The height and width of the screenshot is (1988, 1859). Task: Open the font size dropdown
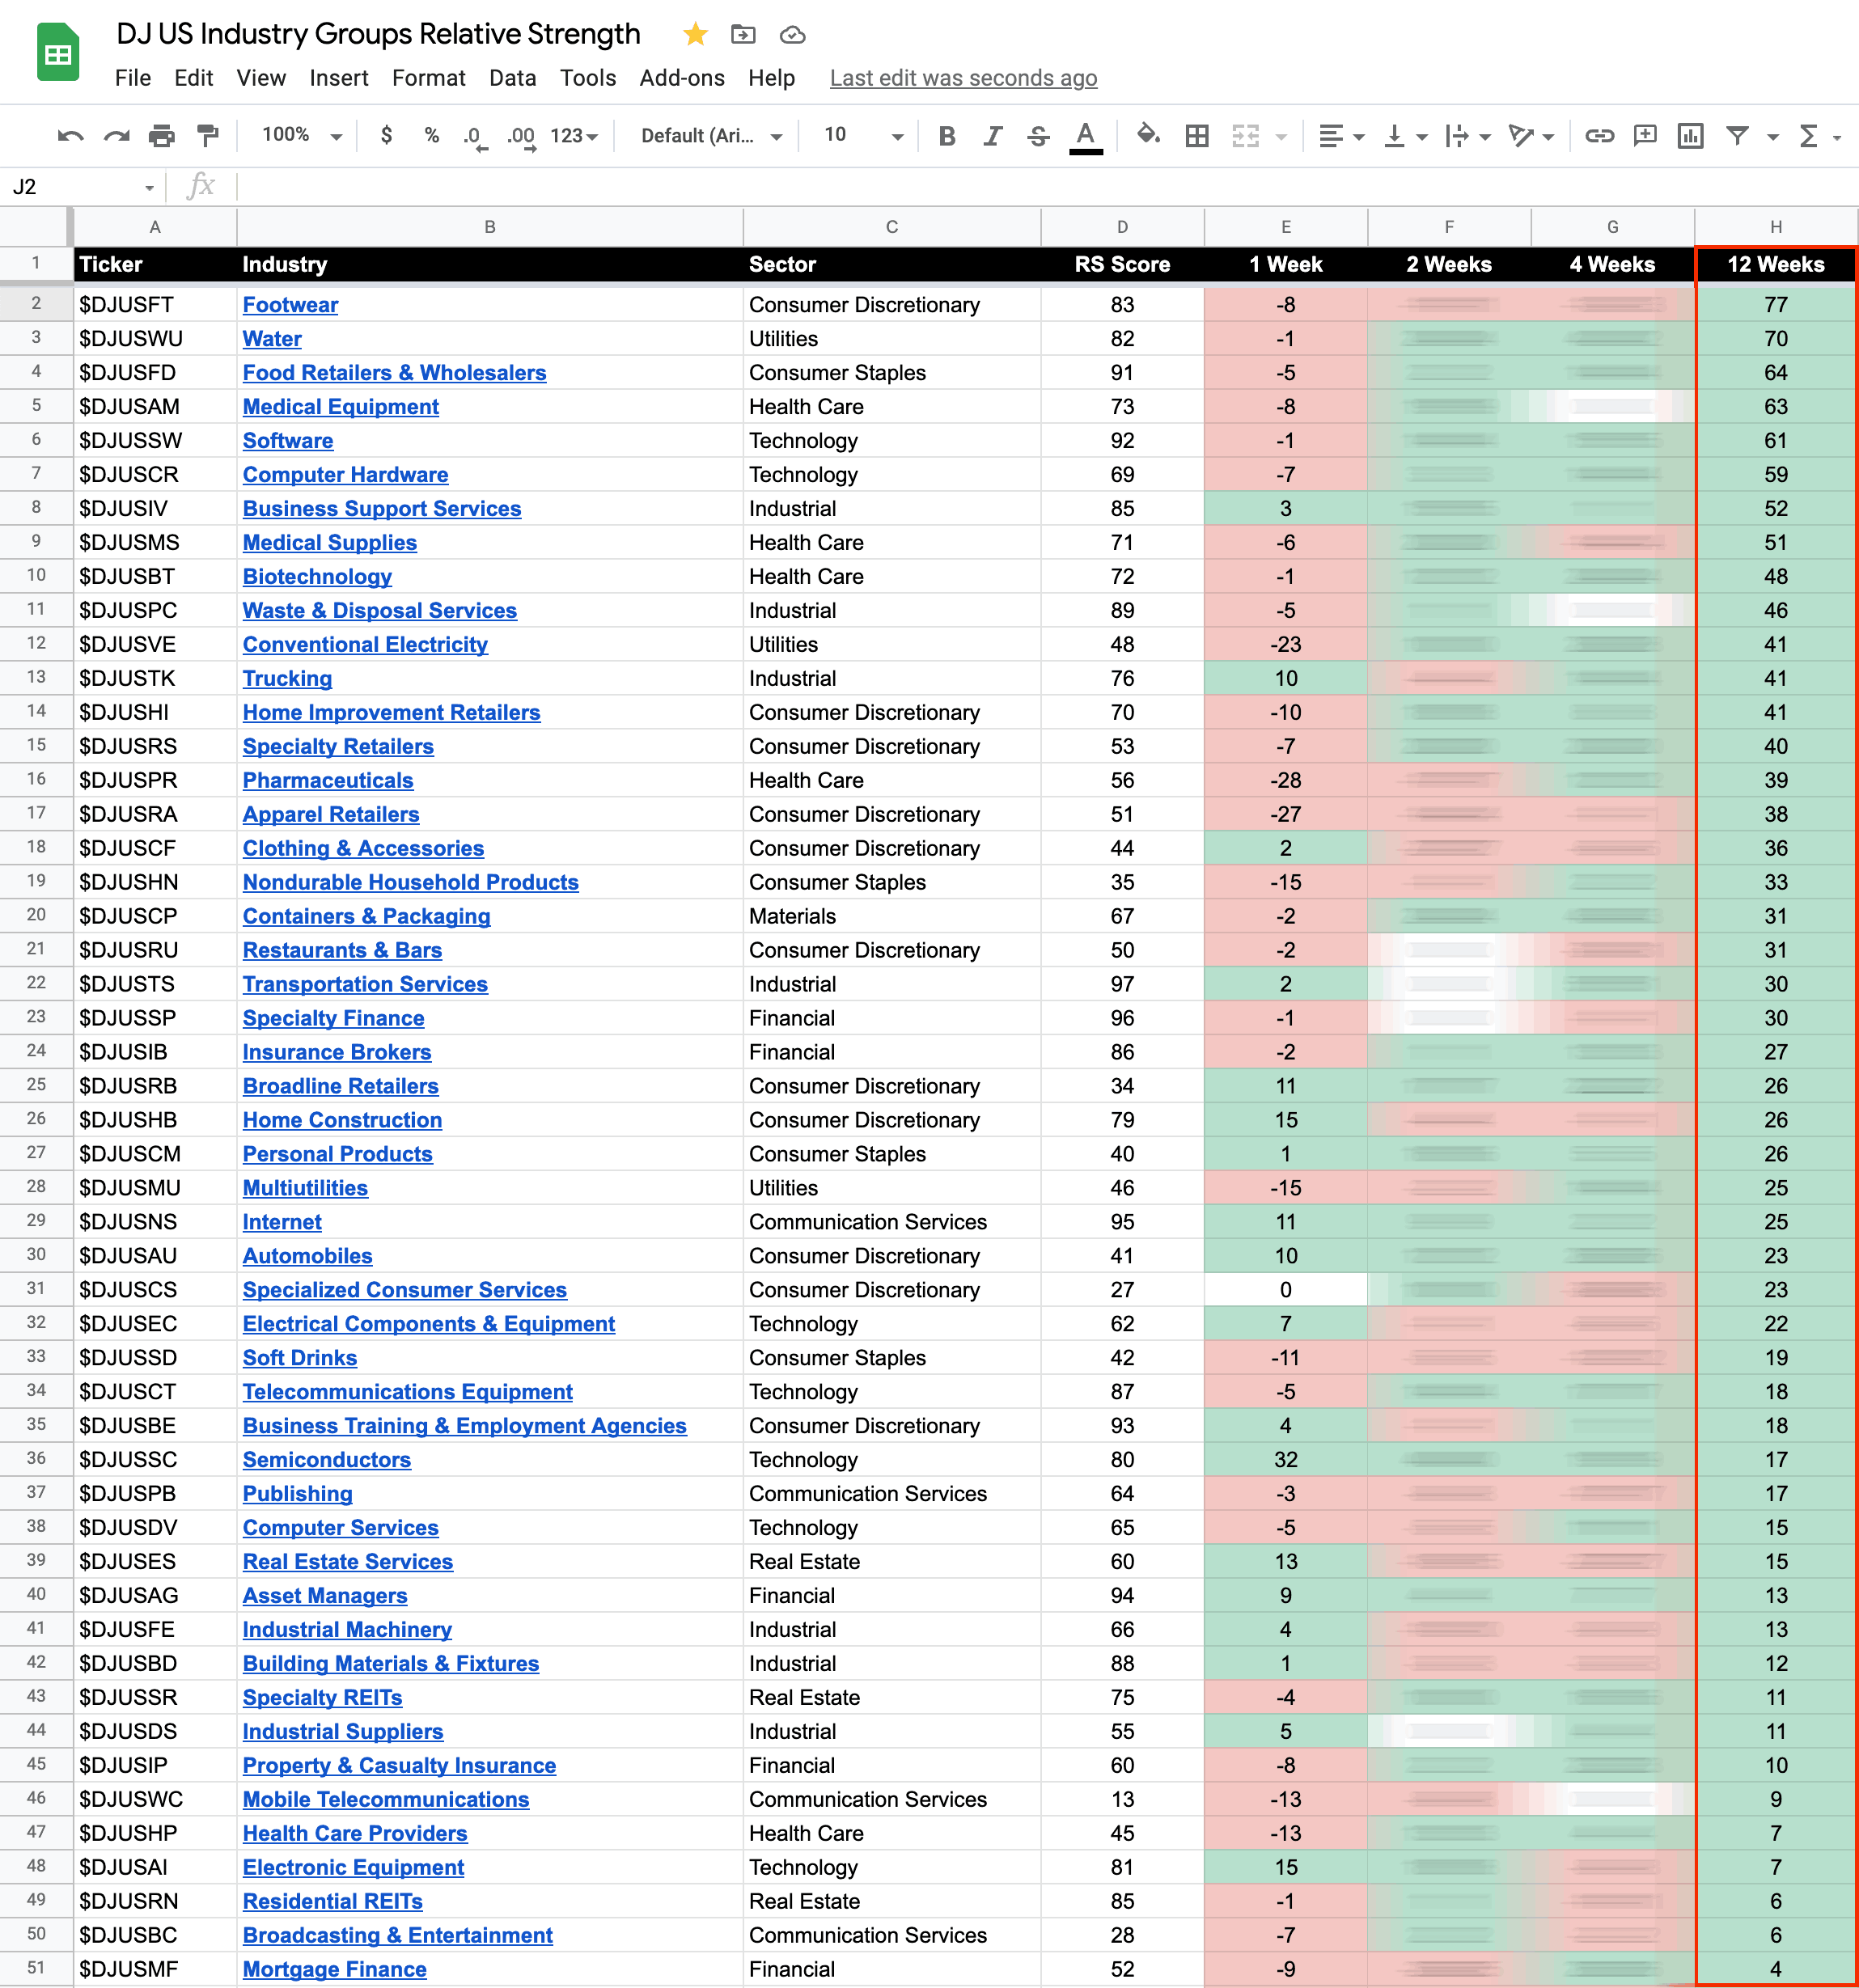863,135
